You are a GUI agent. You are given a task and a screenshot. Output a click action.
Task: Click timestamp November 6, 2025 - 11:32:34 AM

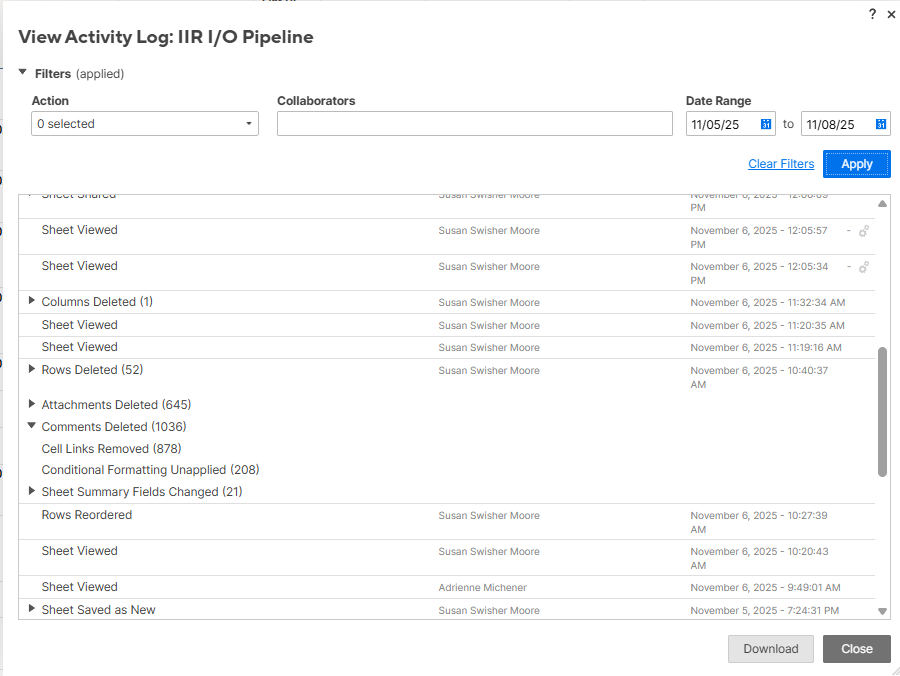point(767,302)
